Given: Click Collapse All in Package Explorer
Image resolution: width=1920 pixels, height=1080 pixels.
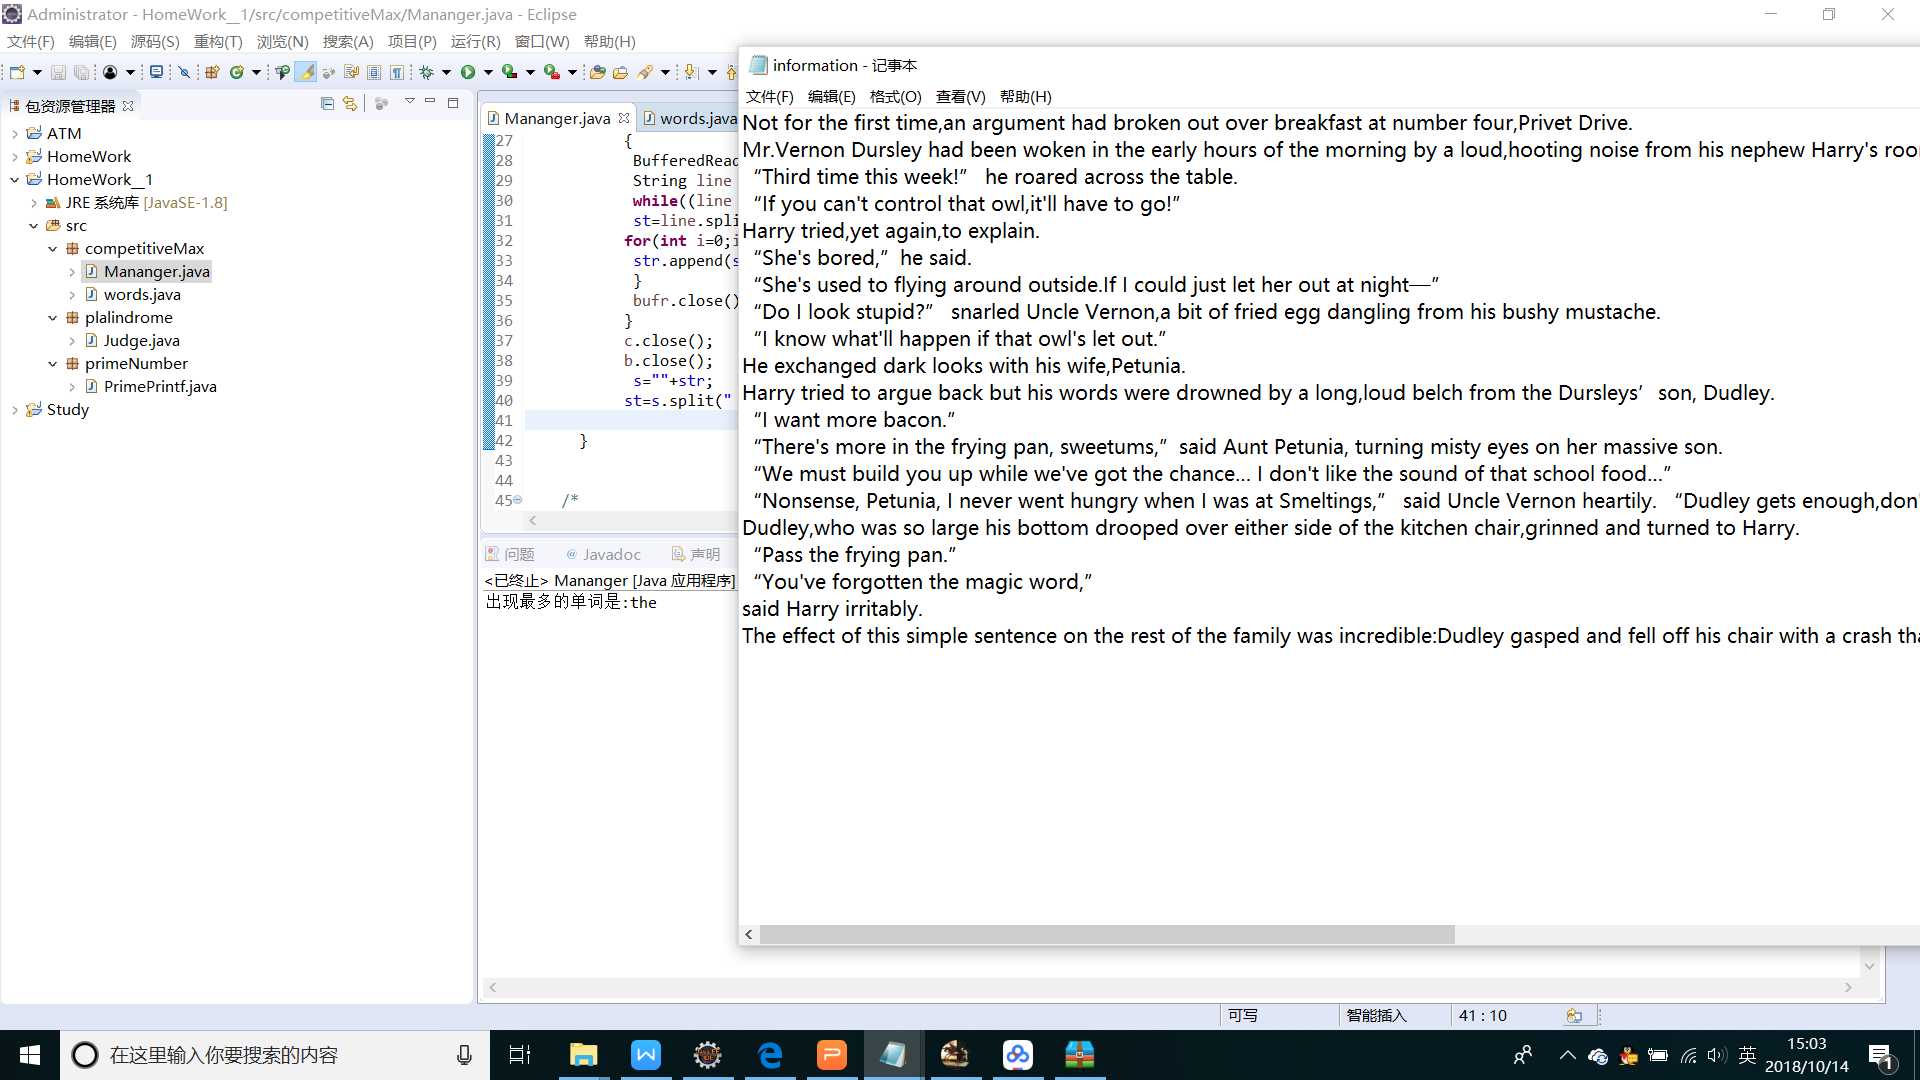Looking at the screenshot, I should pyautogui.click(x=327, y=103).
